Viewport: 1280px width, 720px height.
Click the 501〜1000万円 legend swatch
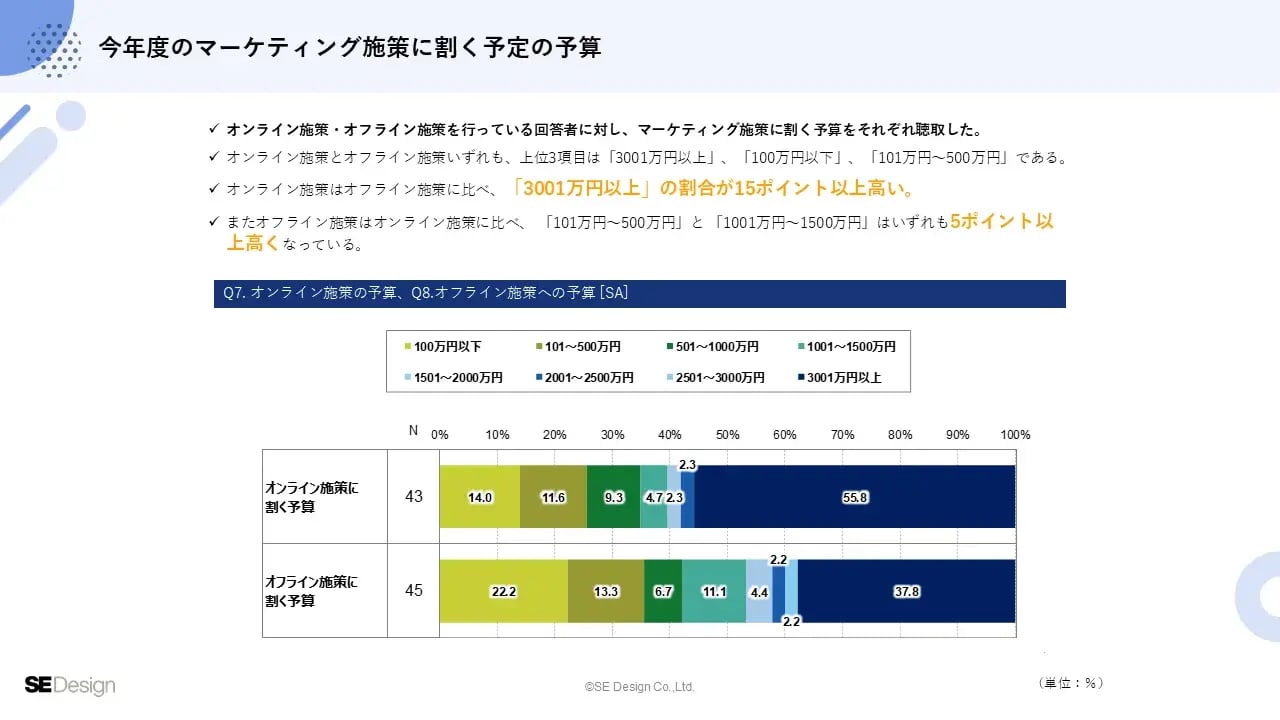click(669, 347)
